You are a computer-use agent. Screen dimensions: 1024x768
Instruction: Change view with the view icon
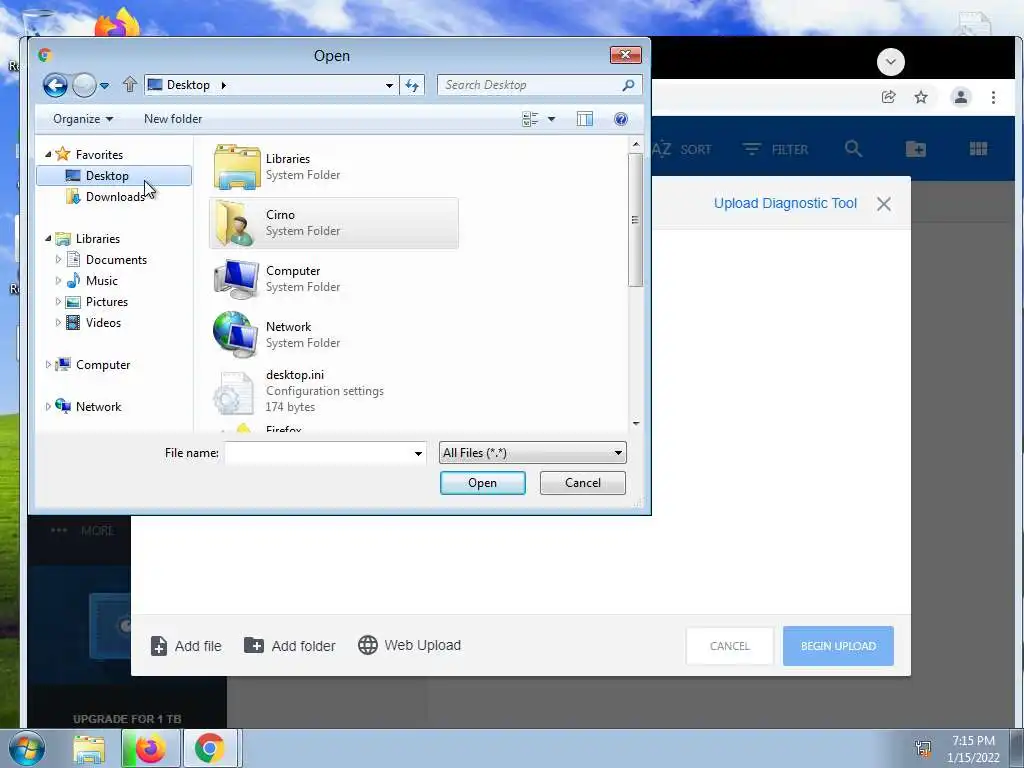click(x=530, y=119)
